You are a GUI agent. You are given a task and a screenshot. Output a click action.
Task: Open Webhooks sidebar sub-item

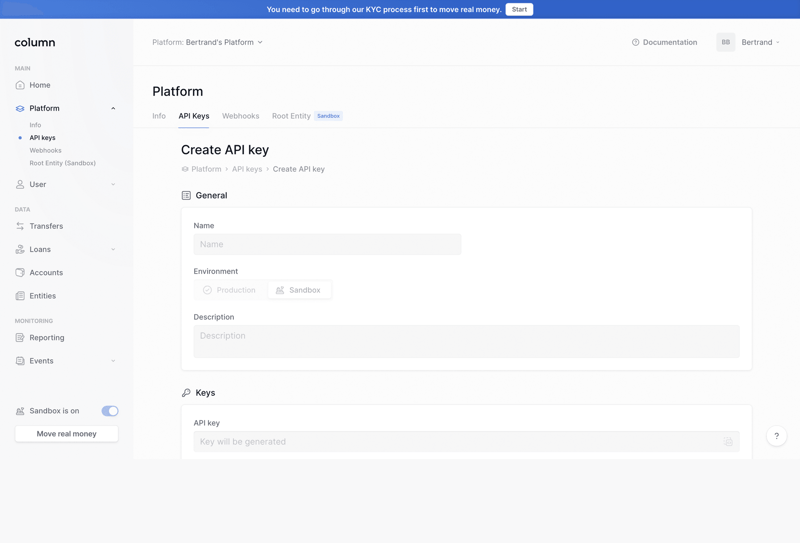tap(45, 151)
